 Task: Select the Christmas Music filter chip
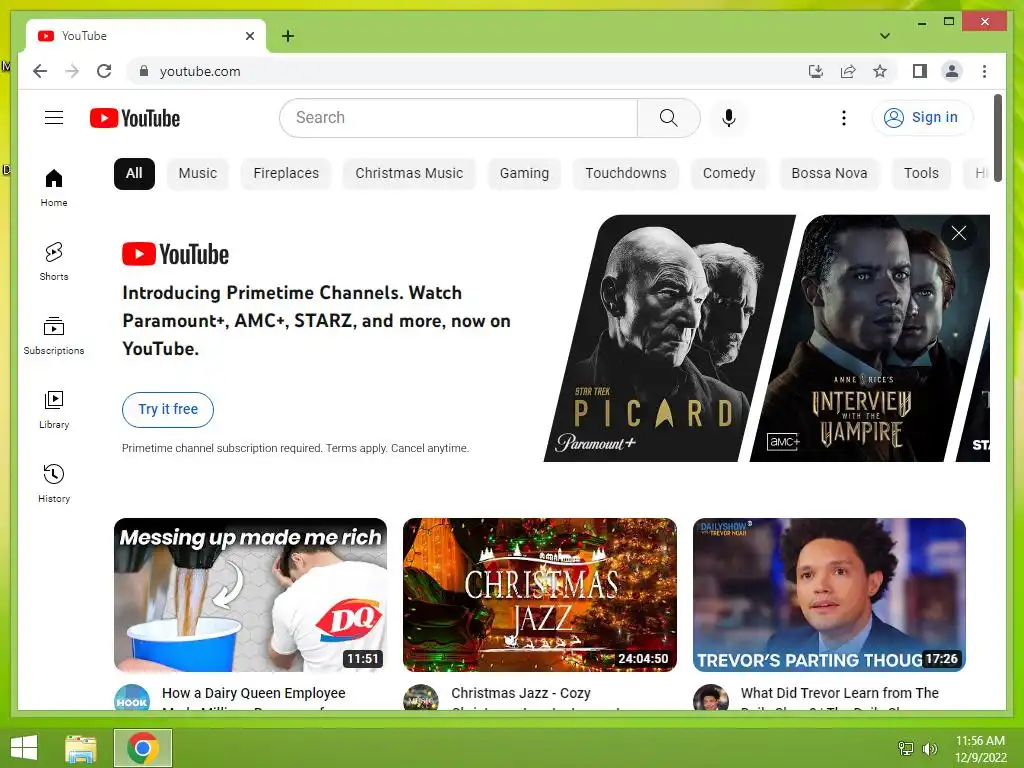409,174
